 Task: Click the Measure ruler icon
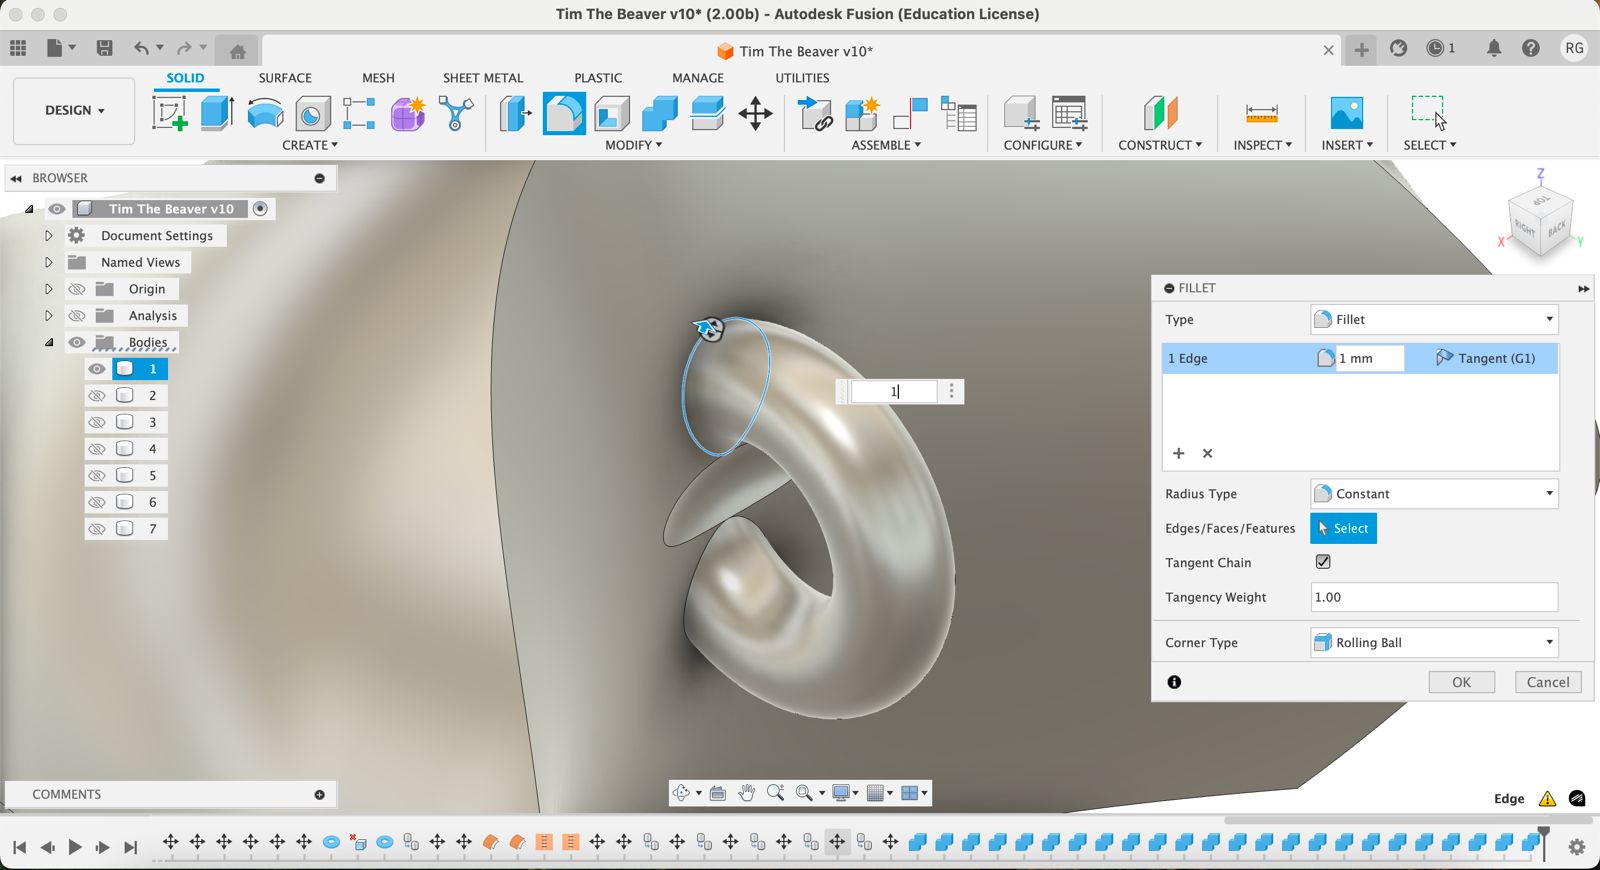[1261, 113]
